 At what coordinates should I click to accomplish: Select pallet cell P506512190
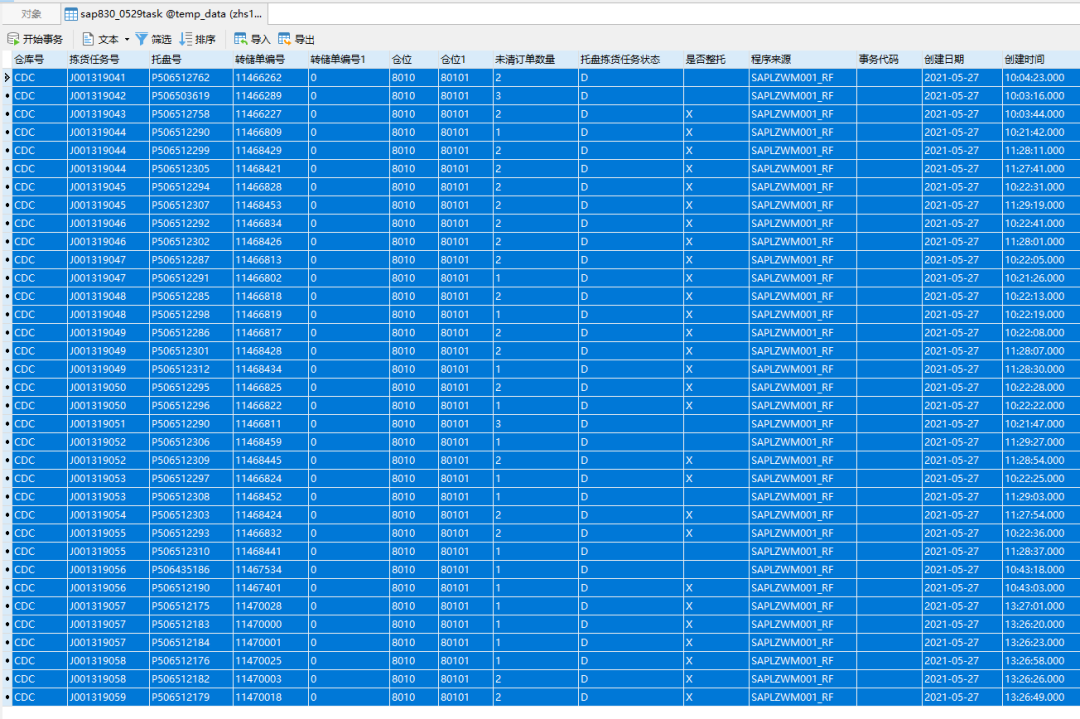(191, 588)
